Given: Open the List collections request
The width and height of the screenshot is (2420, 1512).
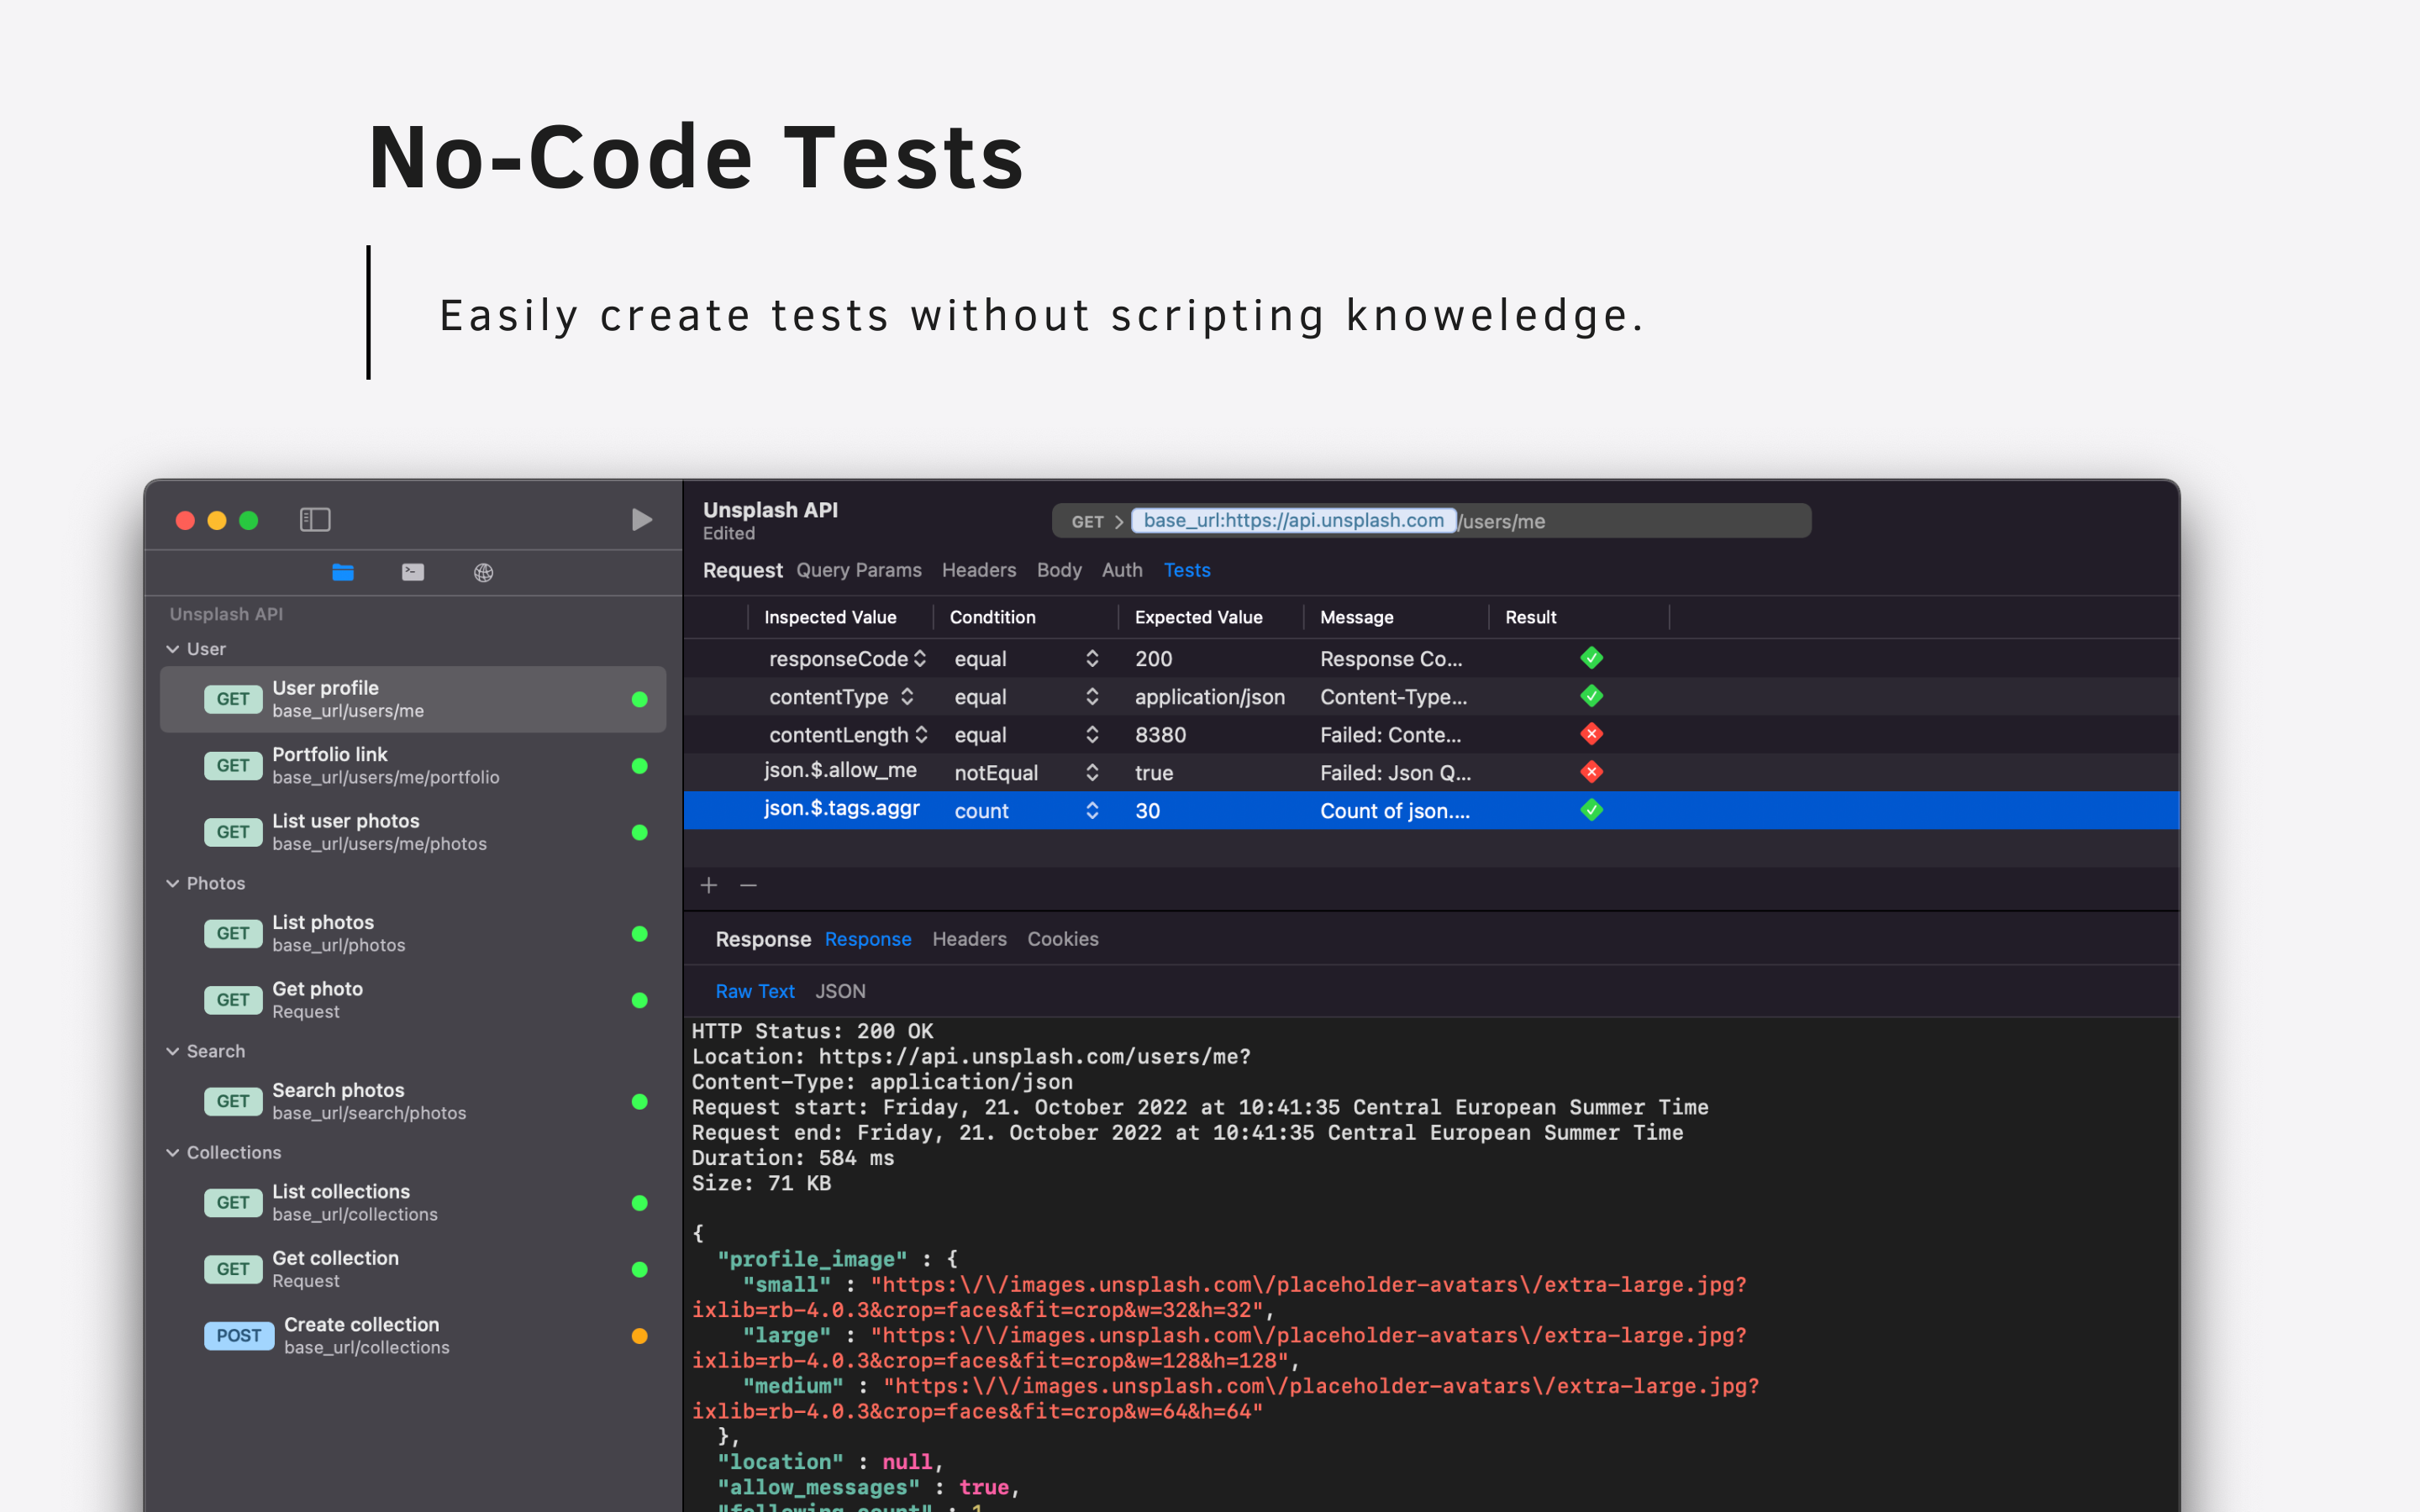Looking at the screenshot, I should (413, 1203).
